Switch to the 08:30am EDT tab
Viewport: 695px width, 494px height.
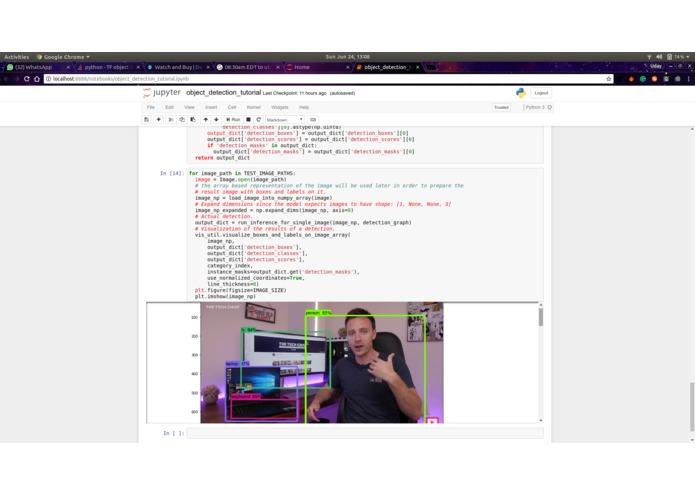click(x=247, y=67)
